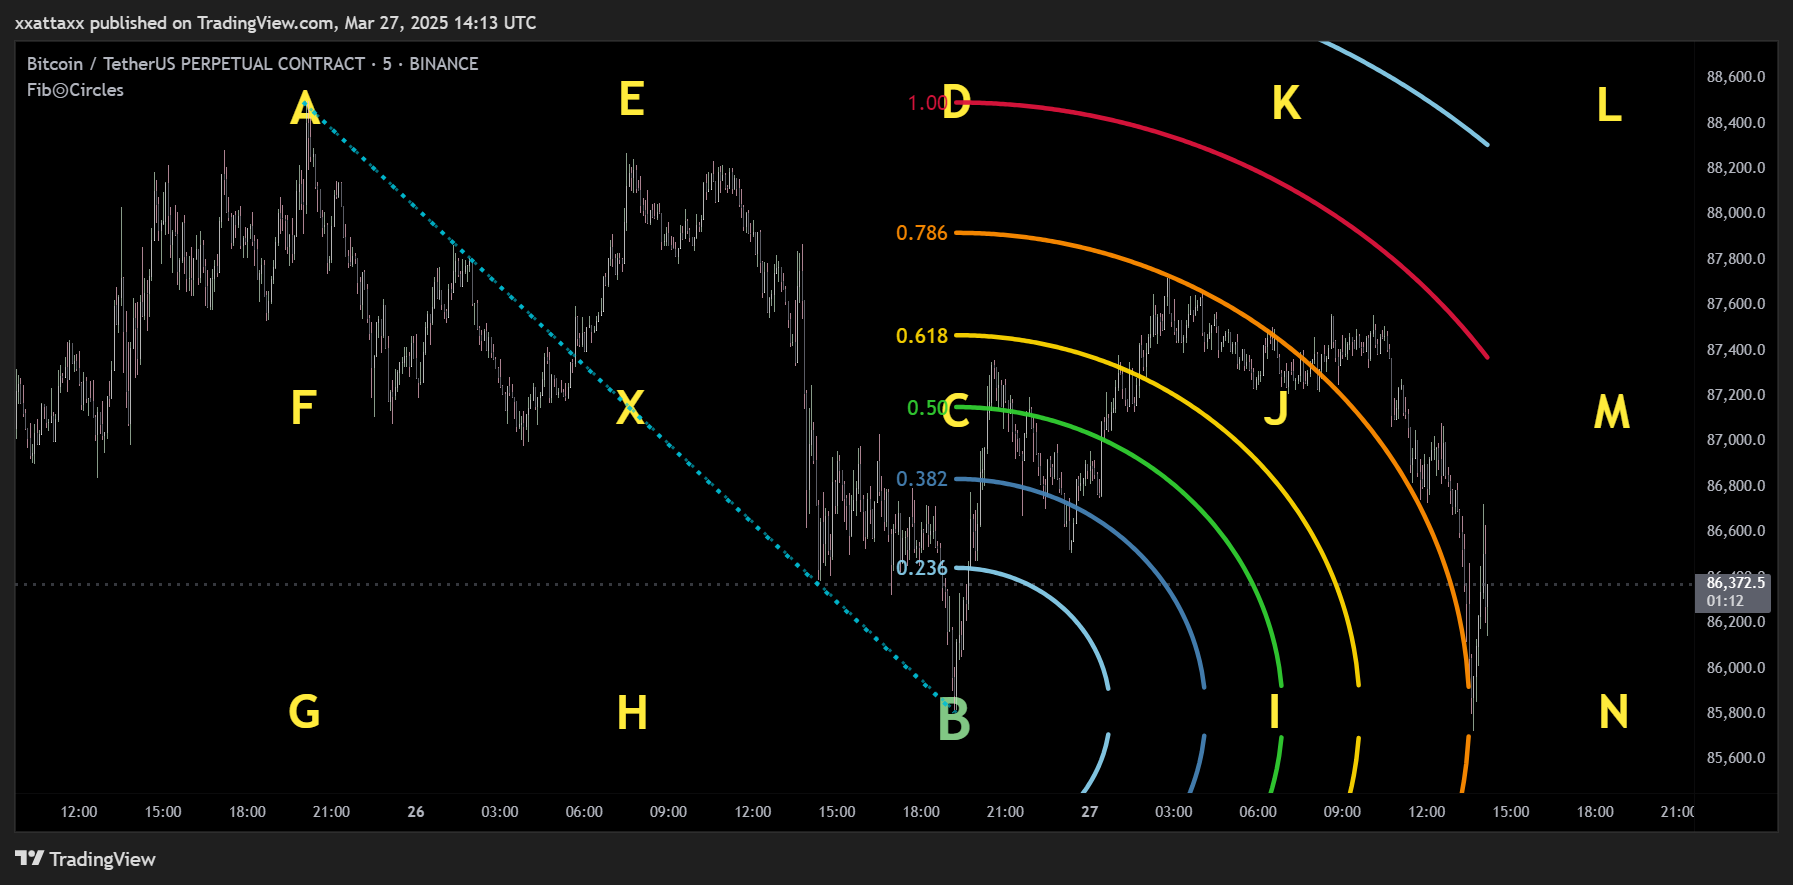The height and width of the screenshot is (885, 1793).
Task: Click the 88,600.0 price axis label
Action: (x=1736, y=77)
